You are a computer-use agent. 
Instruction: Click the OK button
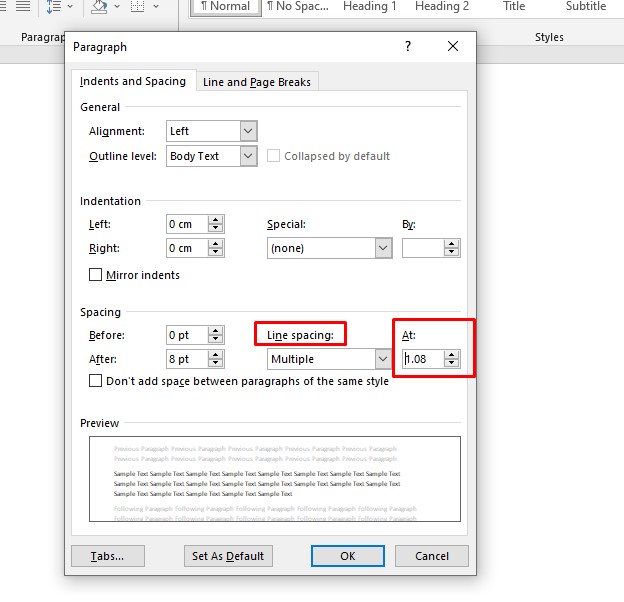click(x=347, y=556)
